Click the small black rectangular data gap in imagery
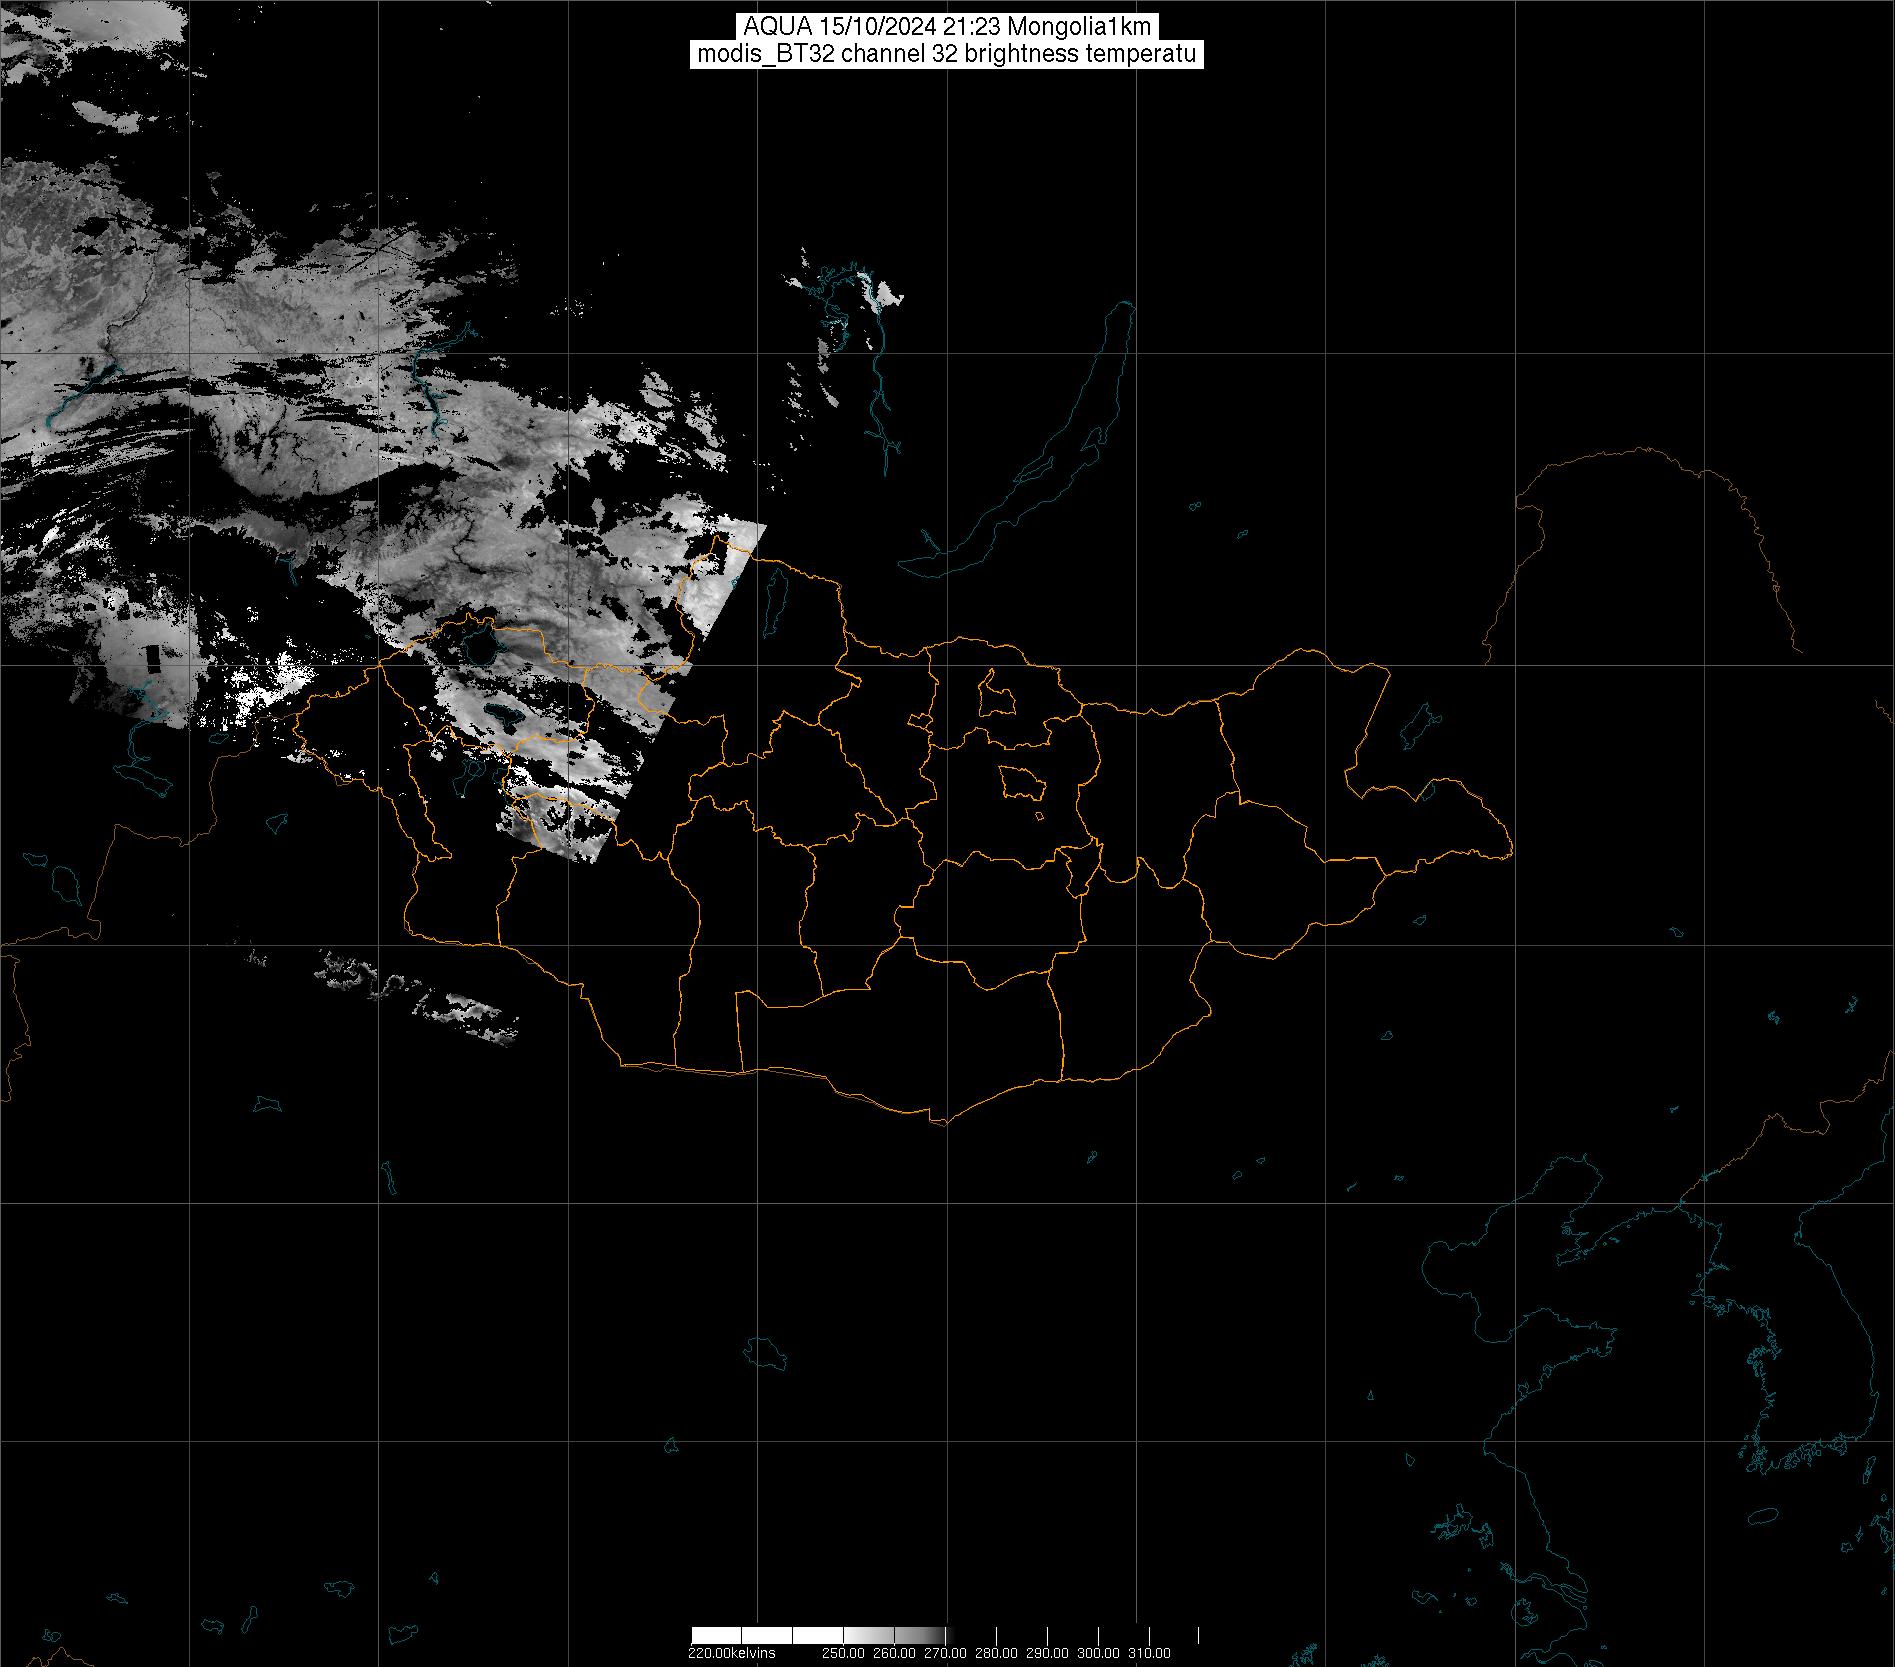This screenshot has height=1667, width=1895. (154, 659)
